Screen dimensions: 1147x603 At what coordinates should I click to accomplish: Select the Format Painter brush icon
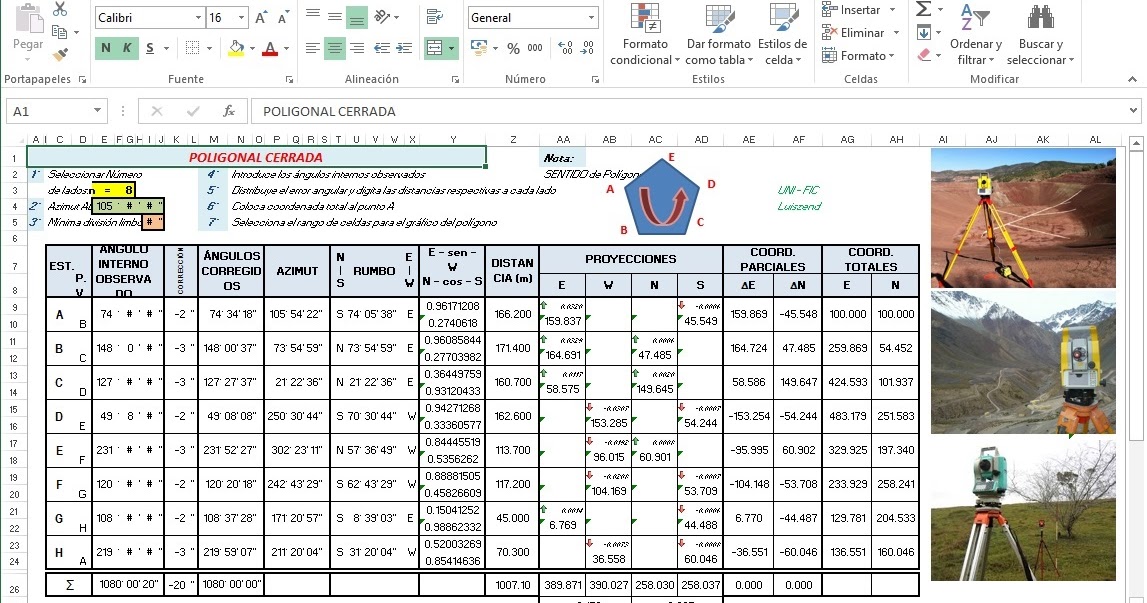(x=60, y=54)
